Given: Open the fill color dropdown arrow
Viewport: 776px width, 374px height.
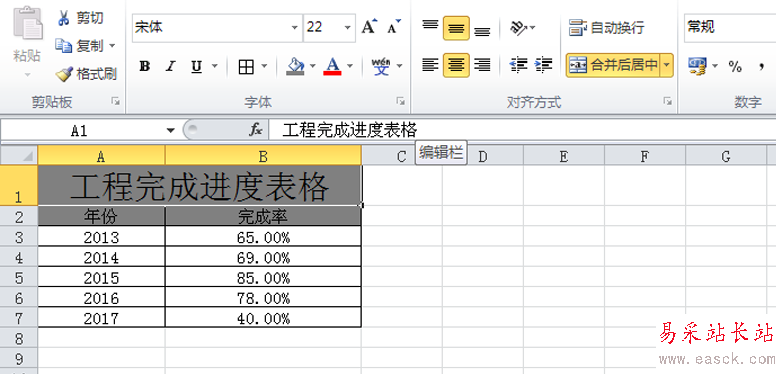Looking at the screenshot, I should click(x=313, y=66).
